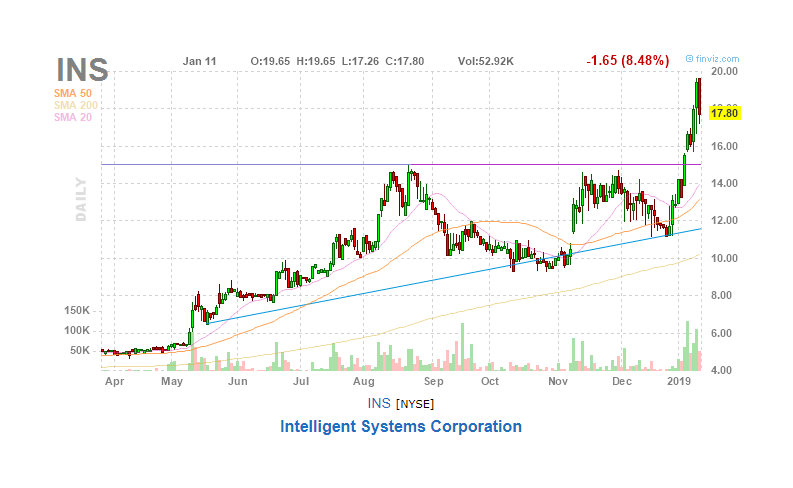Open the finviz.com link
The height and width of the screenshot is (488, 793).
pyautogui.click(x=713, y=59)
